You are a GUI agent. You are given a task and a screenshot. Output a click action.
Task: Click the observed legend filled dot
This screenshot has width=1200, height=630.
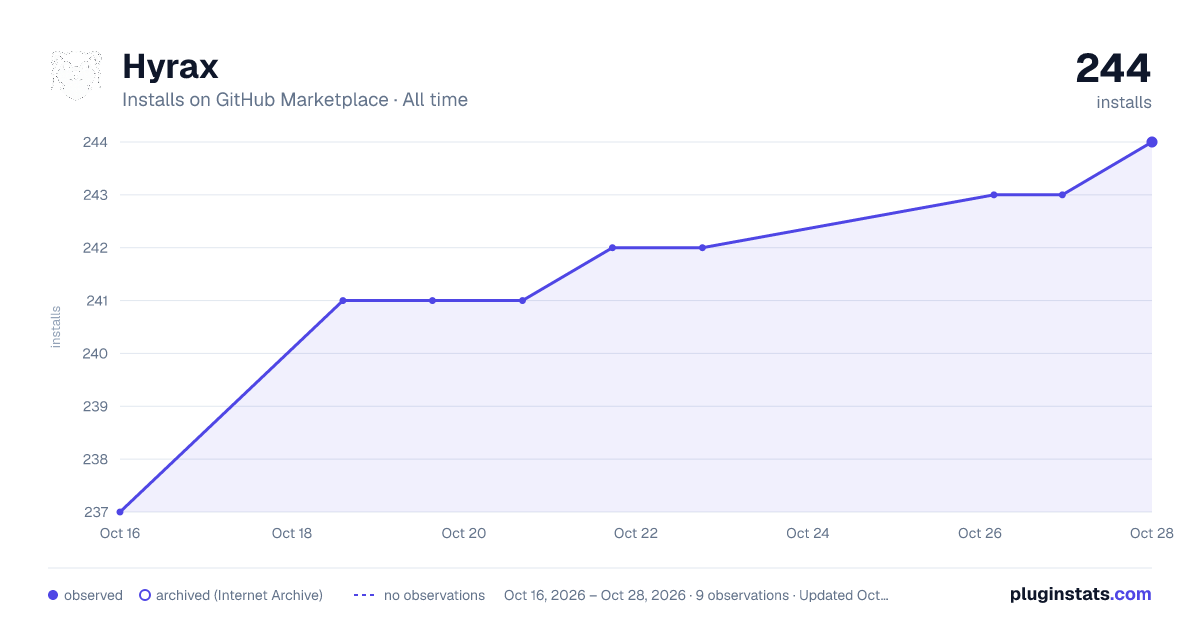(x=53, y=595)
